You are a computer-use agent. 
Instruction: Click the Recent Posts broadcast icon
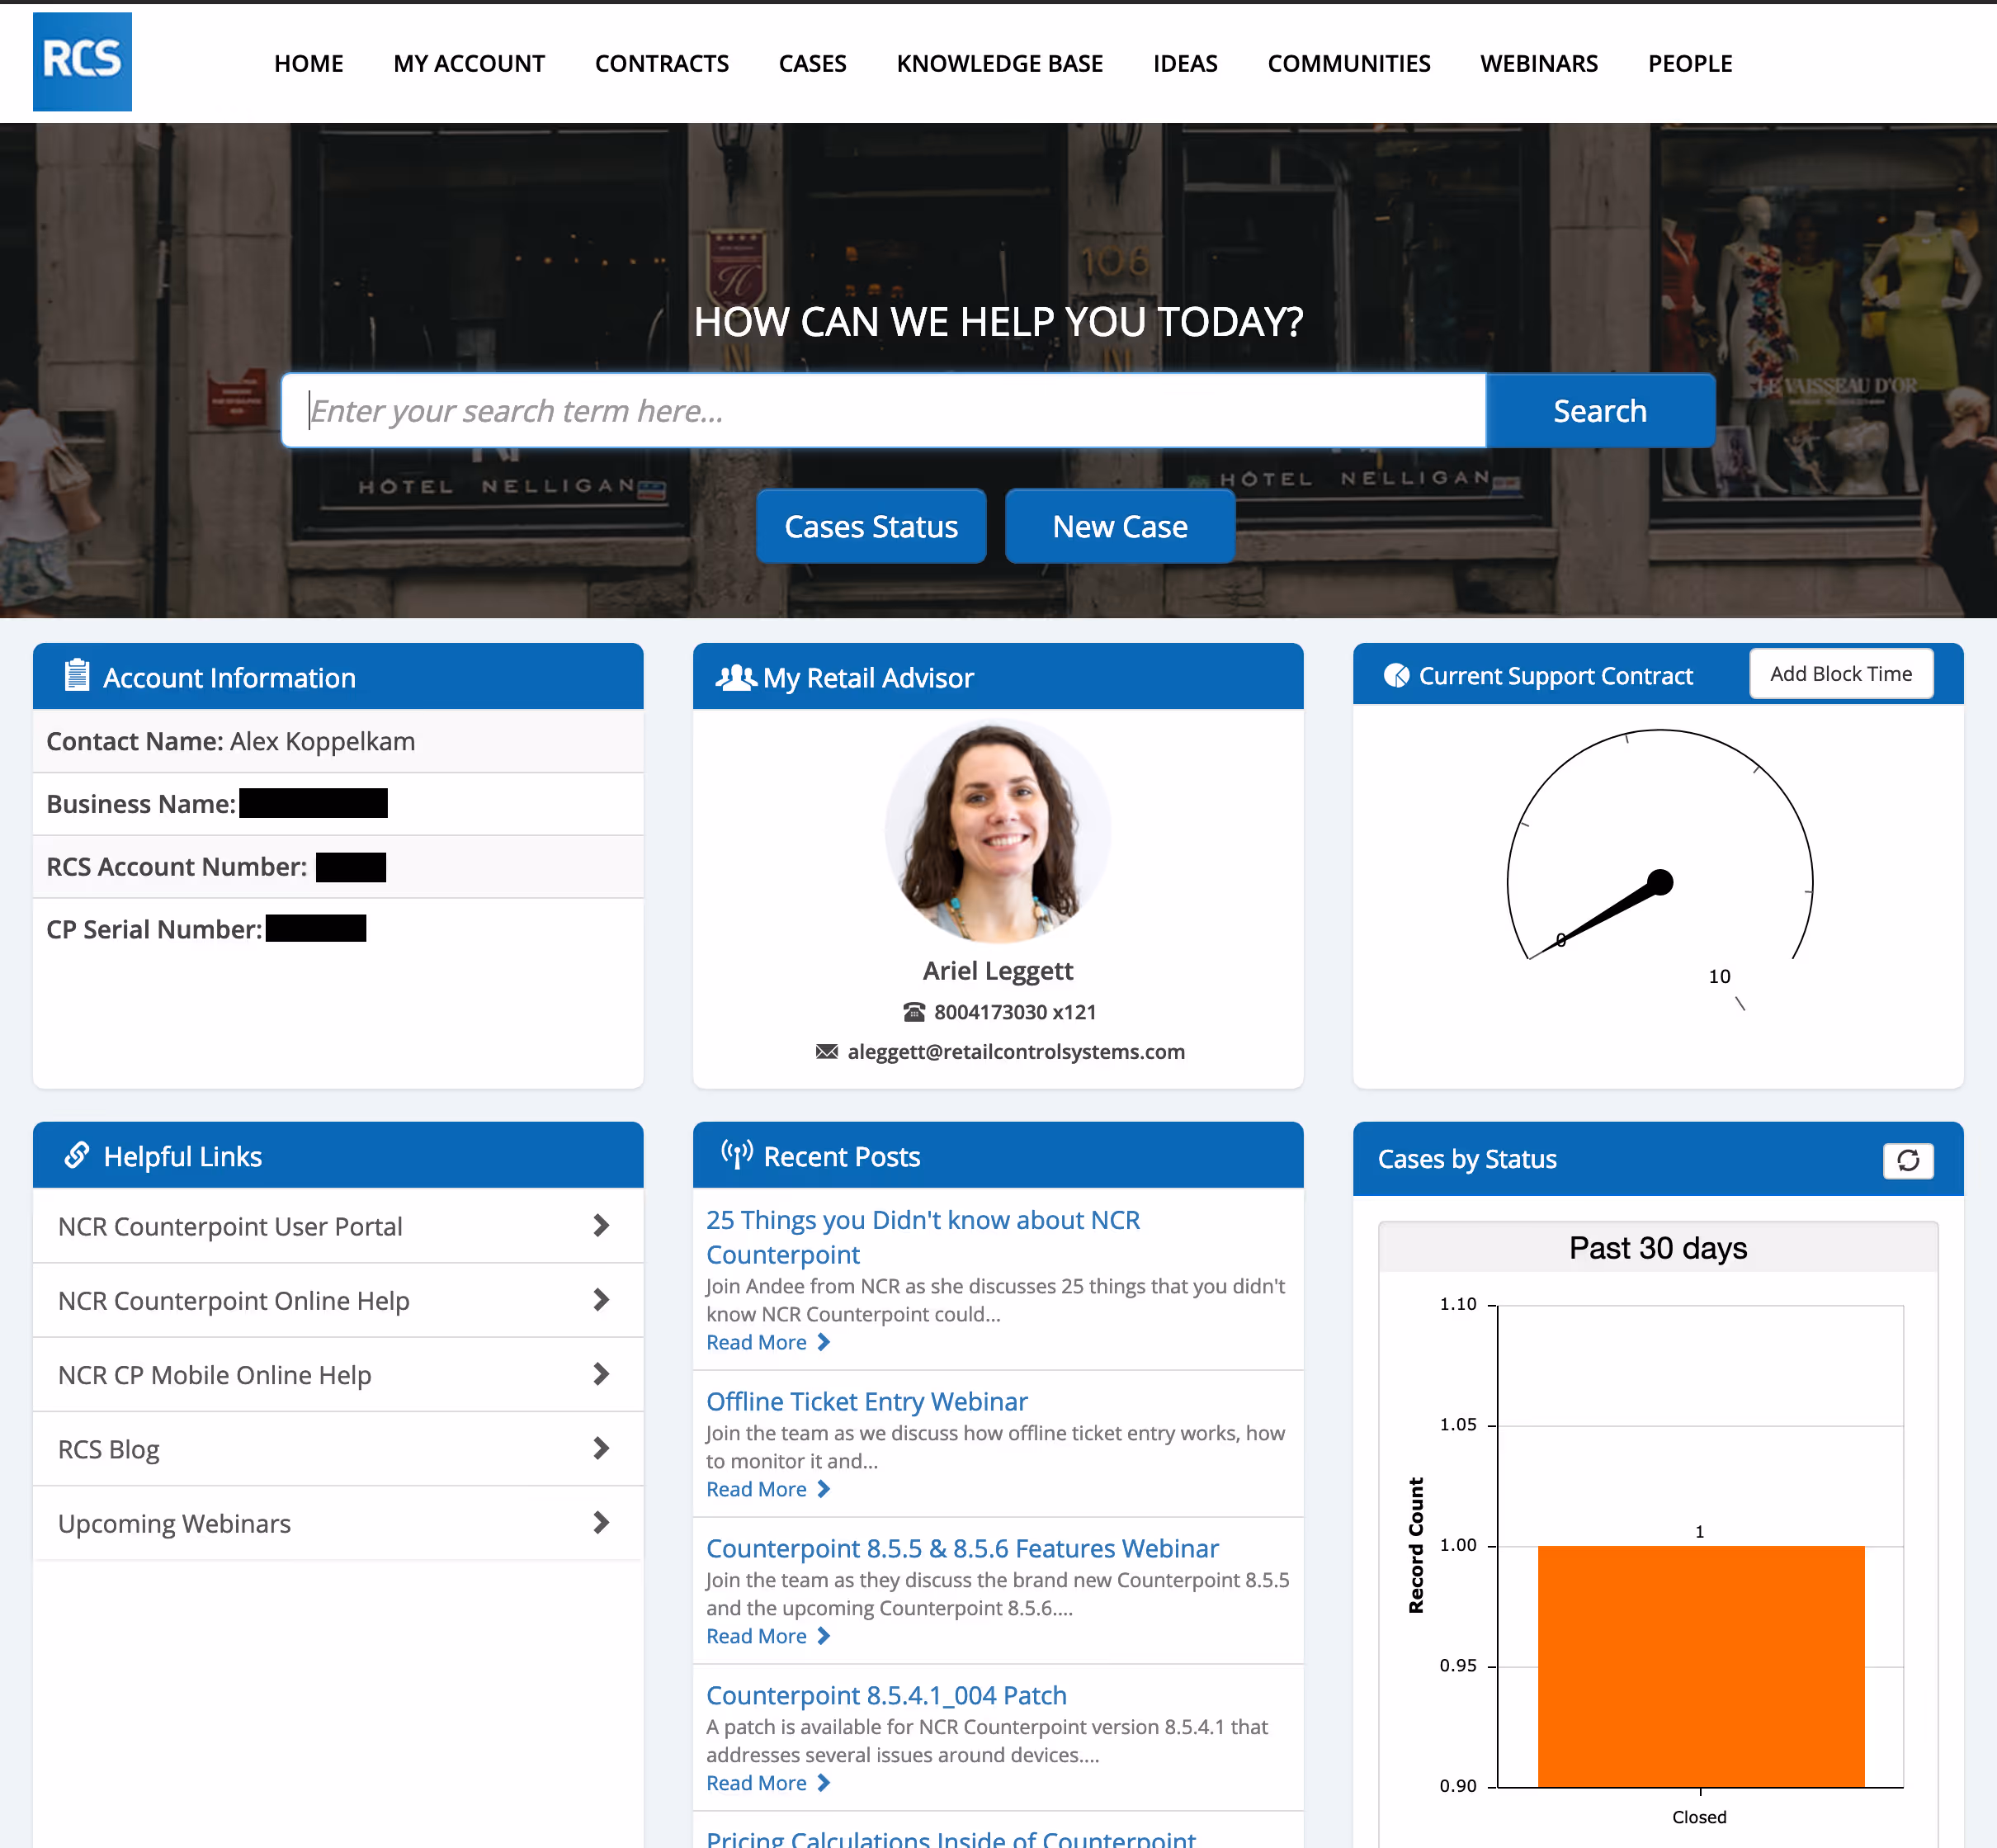737,1154
